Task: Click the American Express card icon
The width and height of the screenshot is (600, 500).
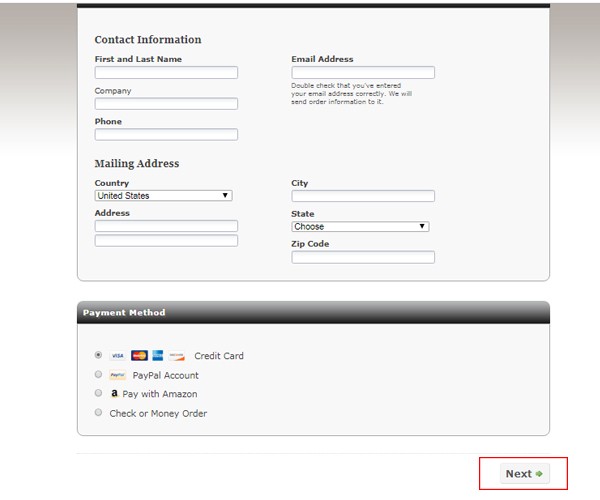Action: pos(158,356)
